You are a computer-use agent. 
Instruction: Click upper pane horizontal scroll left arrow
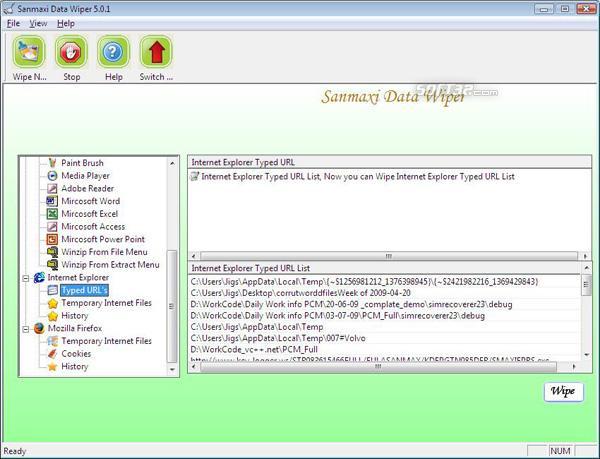(x=194, y=256)
